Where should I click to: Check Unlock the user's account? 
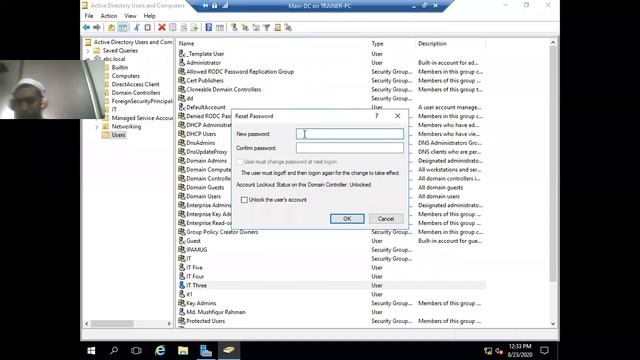[x=244, y=200]
